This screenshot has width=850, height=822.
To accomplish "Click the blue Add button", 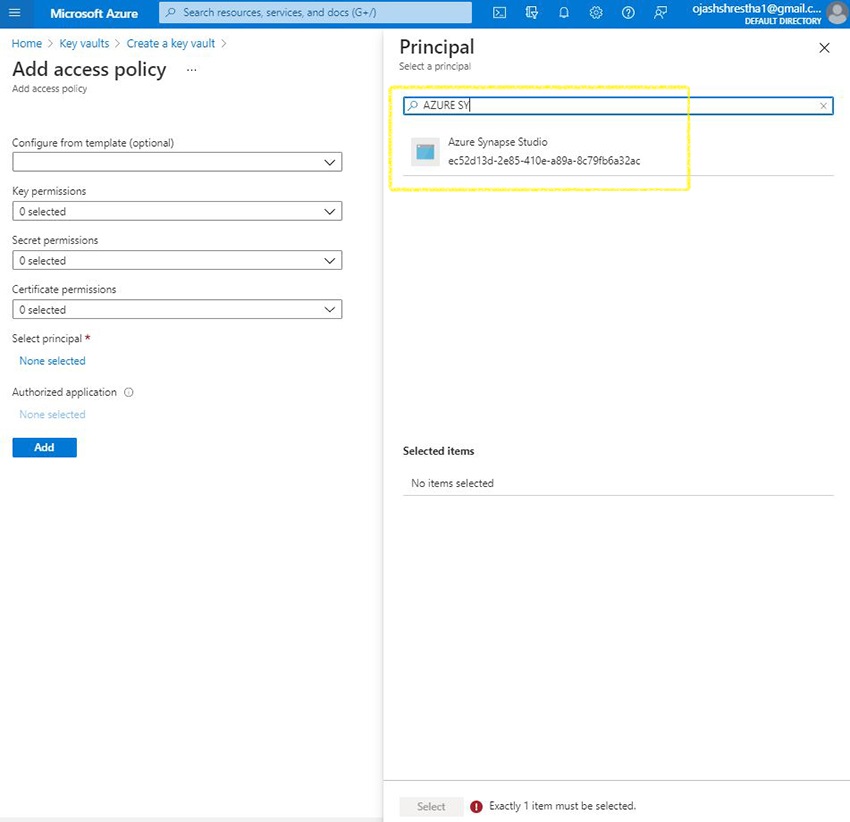I will 44,448.
